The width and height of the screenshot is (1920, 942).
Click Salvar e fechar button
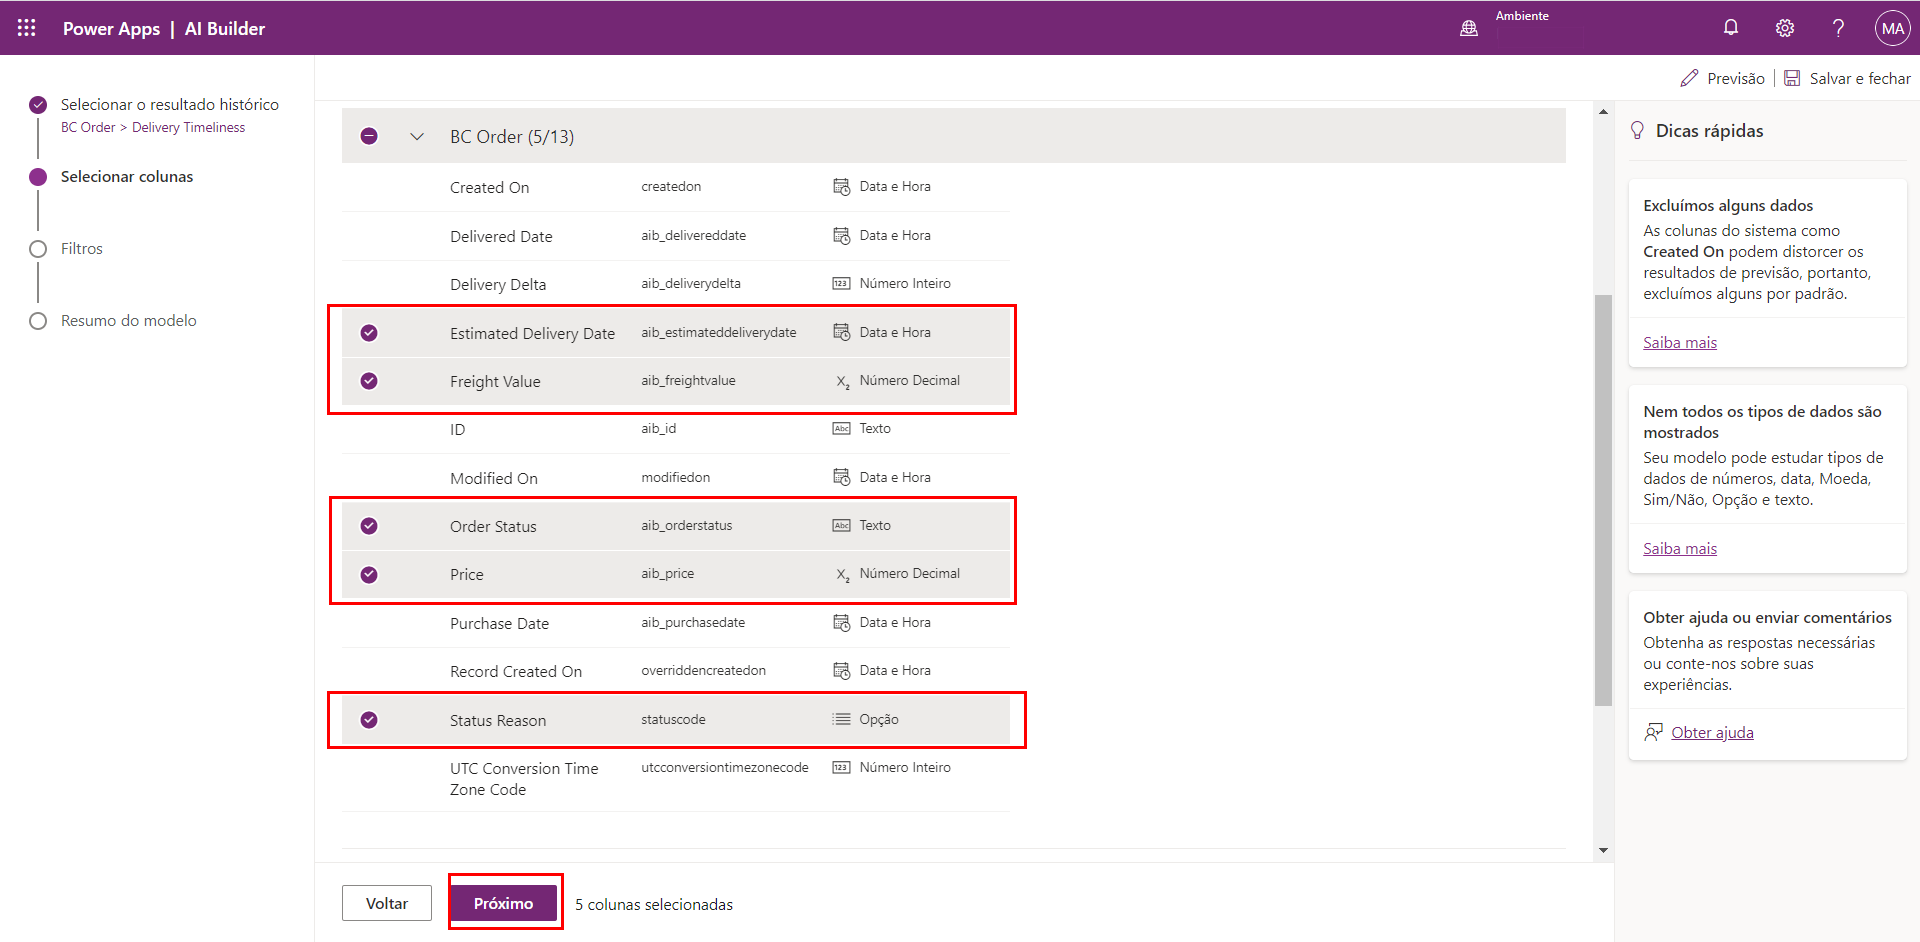tap(1848, 78)
